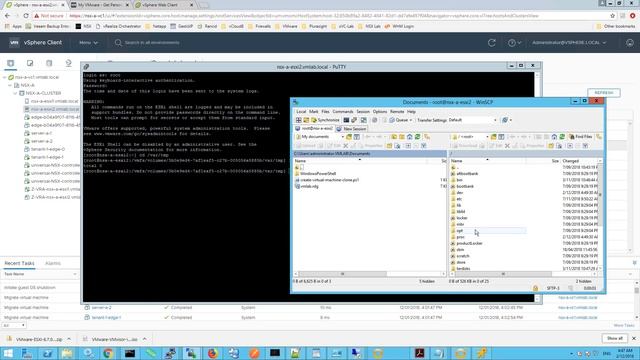
Task: Open Chrome from the Windows taskbar
Action: [x=108, y=353]
